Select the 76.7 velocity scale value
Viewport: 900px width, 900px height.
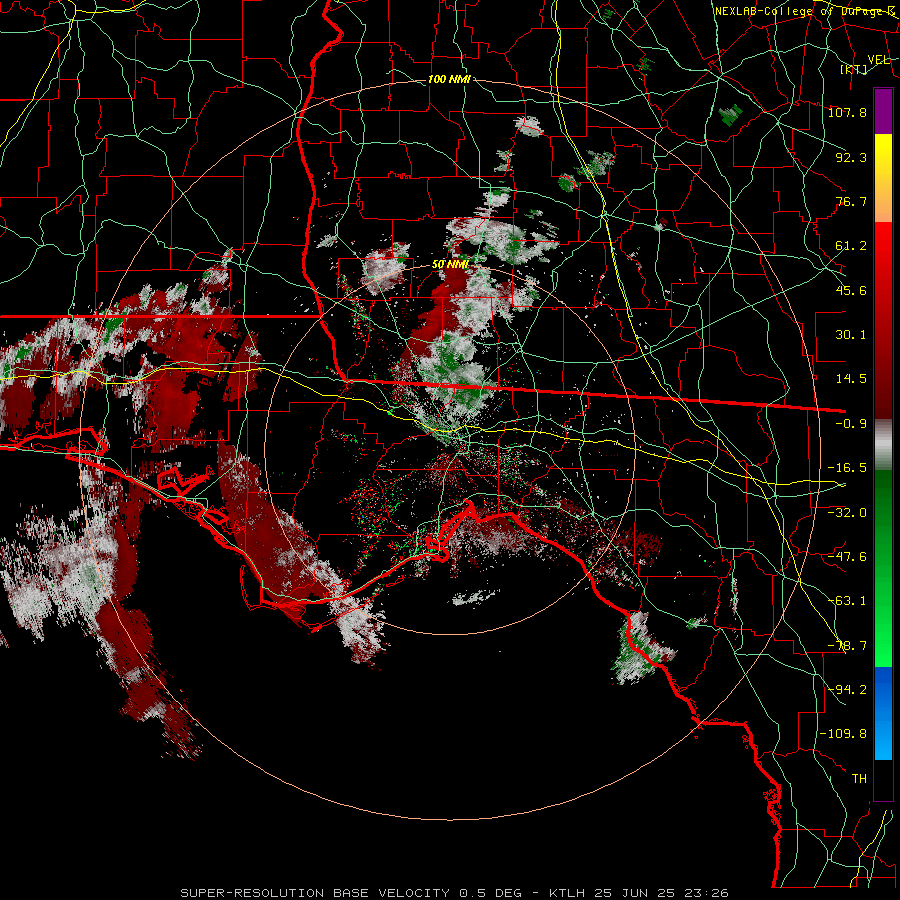(851, 201)
